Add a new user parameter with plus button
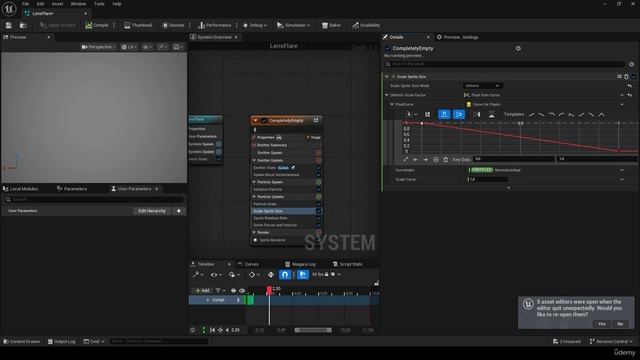The width and height of the screenshot is (640, 360). click(179, 211)
